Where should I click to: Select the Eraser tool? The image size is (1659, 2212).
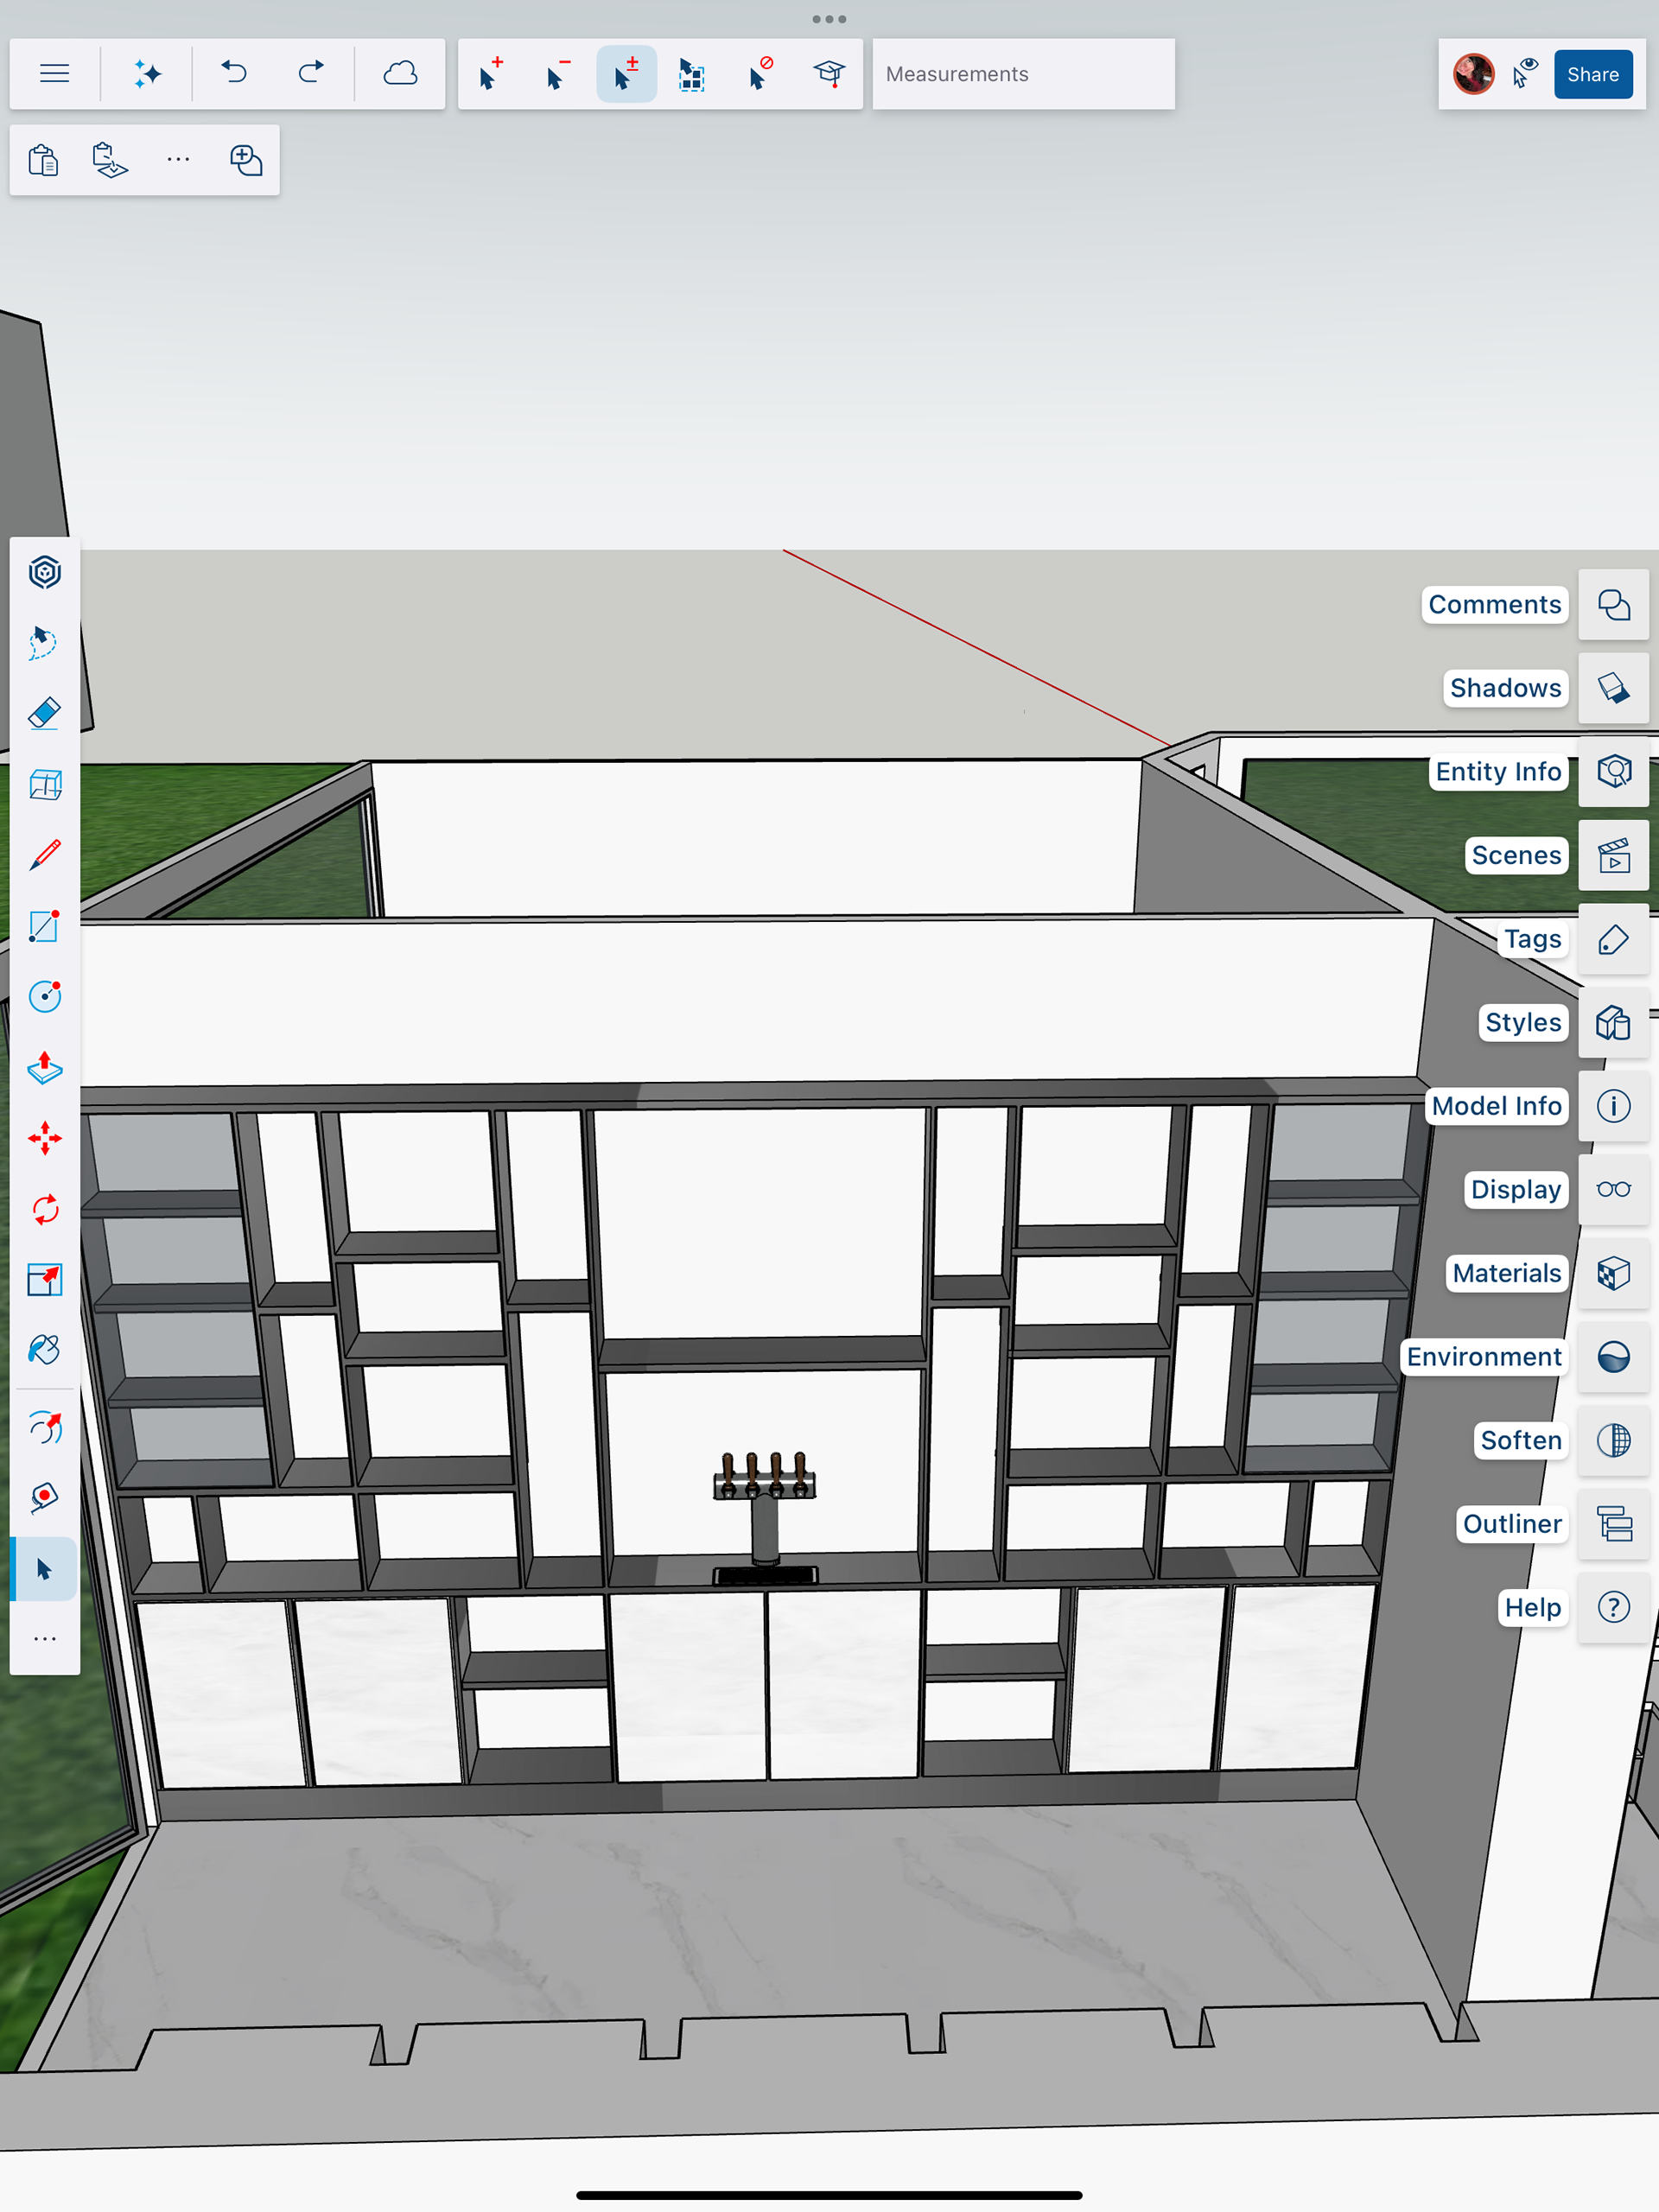point(44,714)
